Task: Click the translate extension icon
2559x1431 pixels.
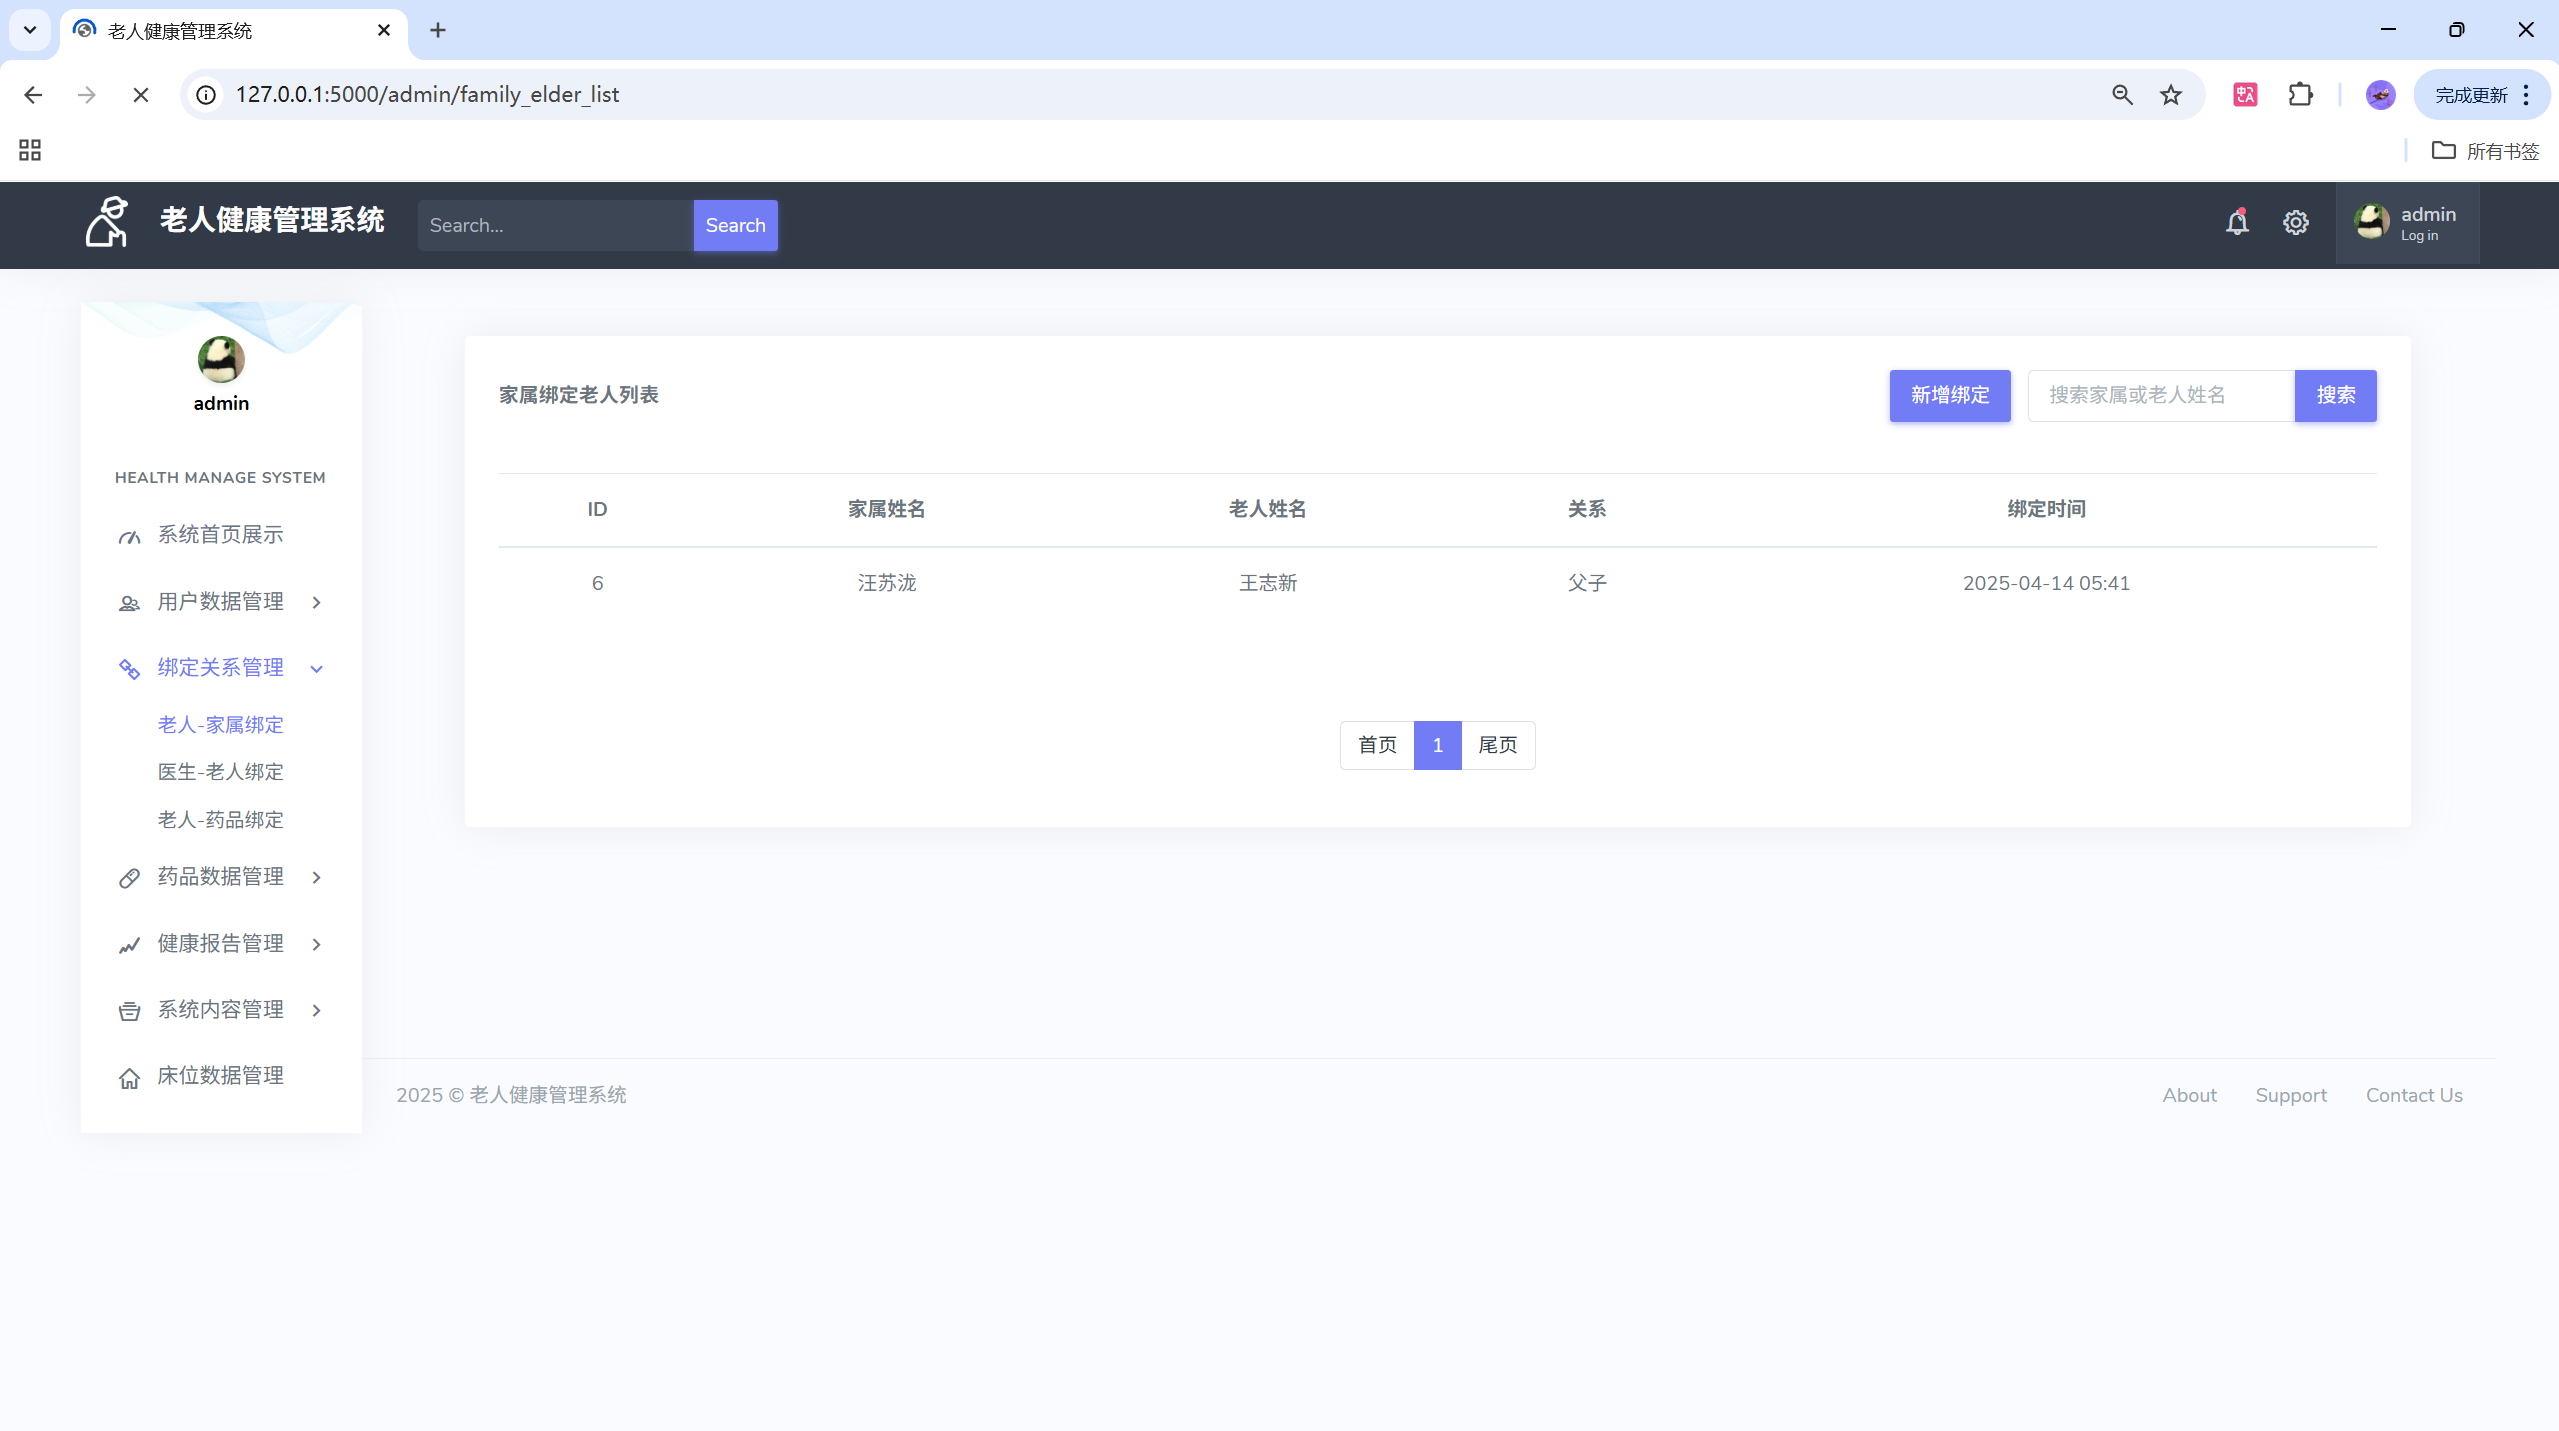Action: point(2245,95)
